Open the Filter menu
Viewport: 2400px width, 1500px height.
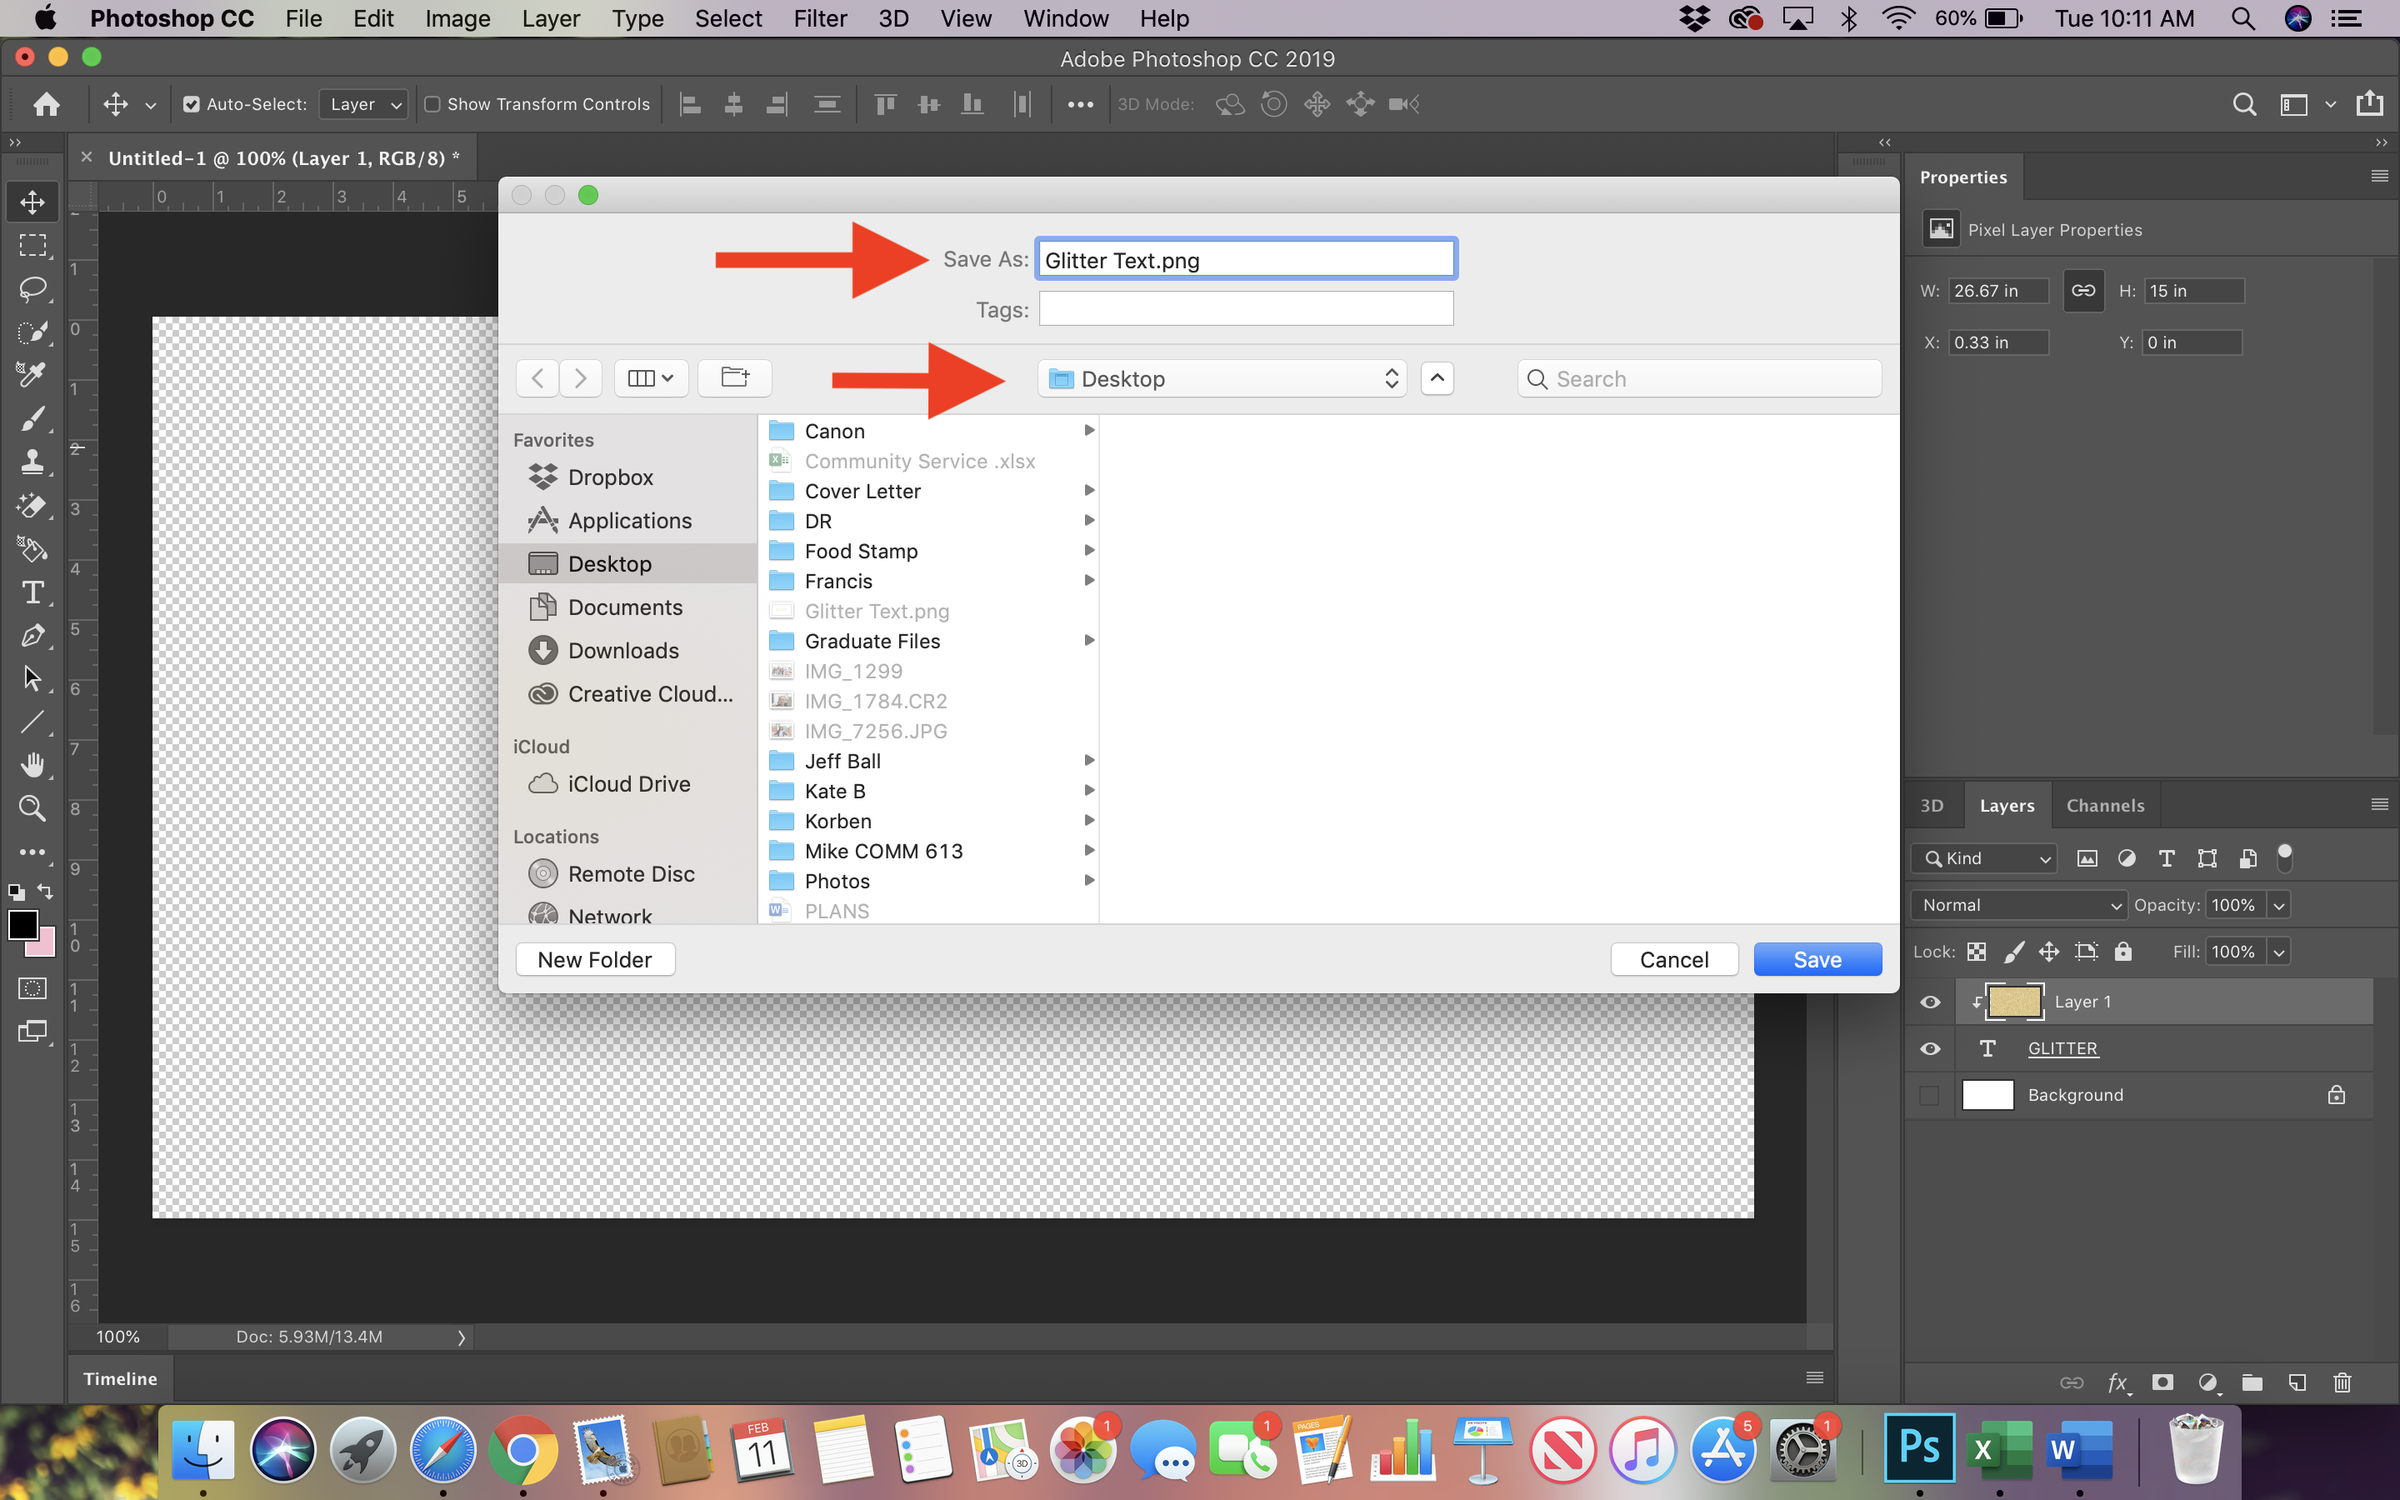(x=819, y=19)
